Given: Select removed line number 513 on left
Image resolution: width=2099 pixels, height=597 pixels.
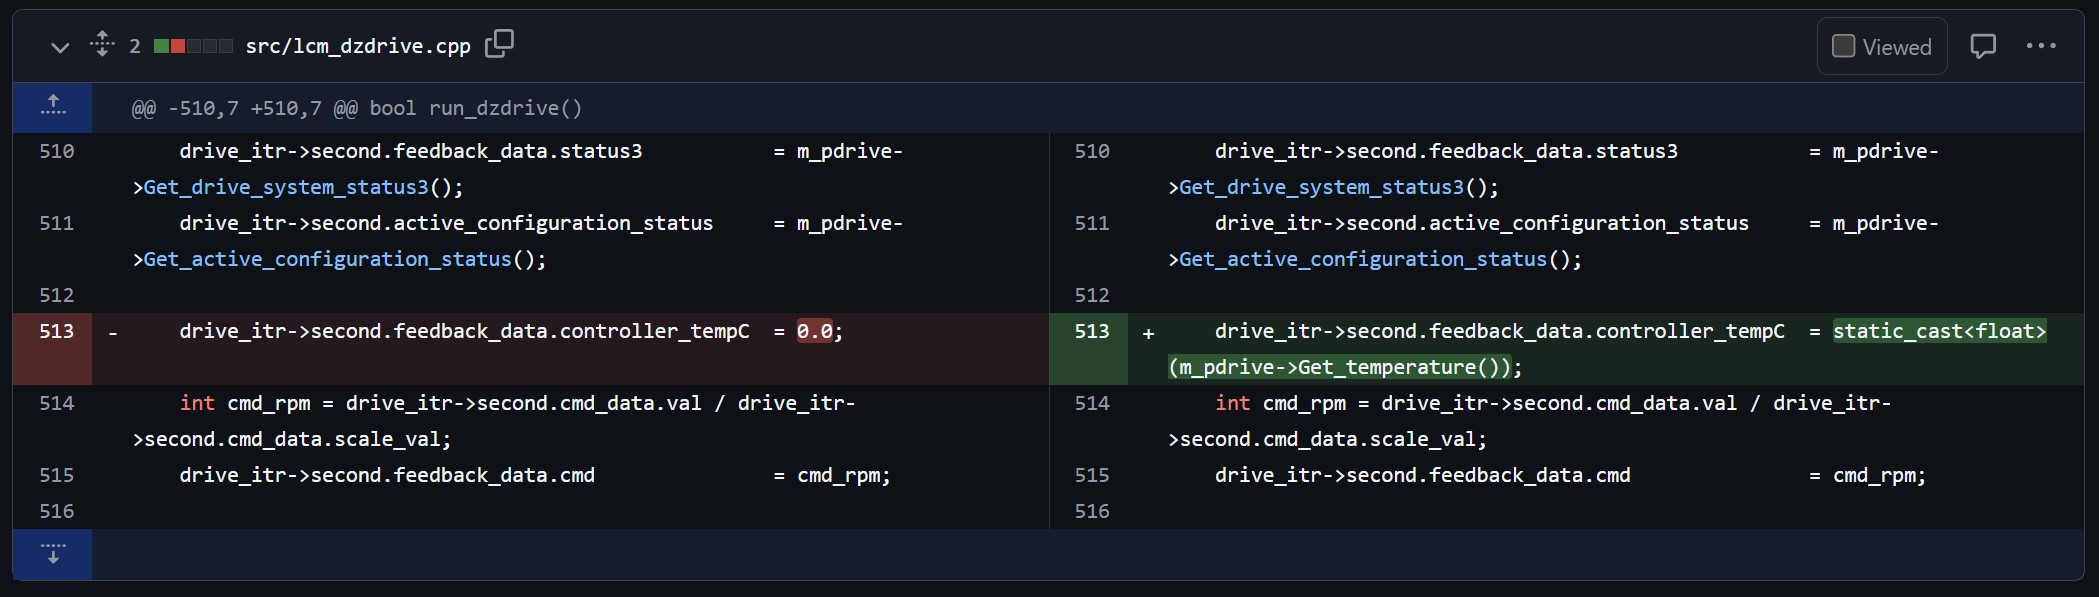Looking at the screenshot, I should point(56,331).
